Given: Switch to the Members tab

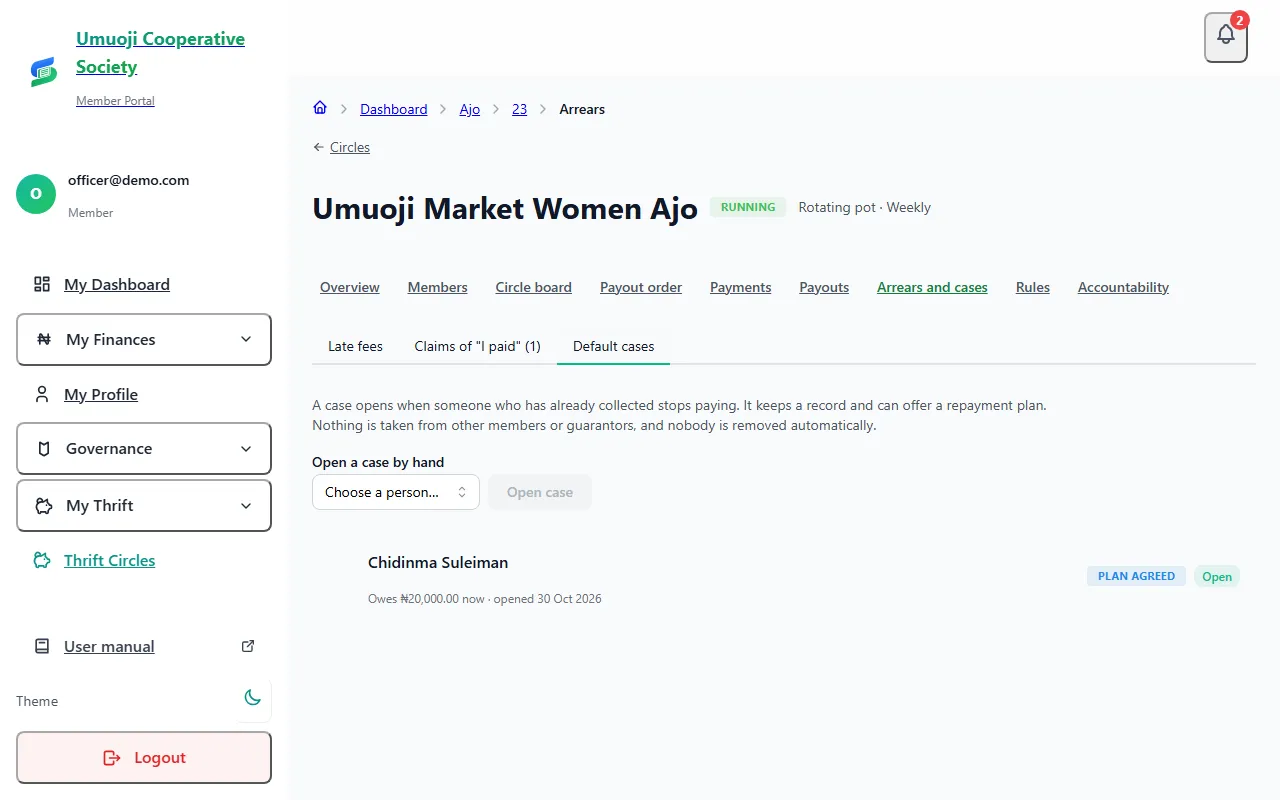Looking at the screenshot, I should point(437,287).
